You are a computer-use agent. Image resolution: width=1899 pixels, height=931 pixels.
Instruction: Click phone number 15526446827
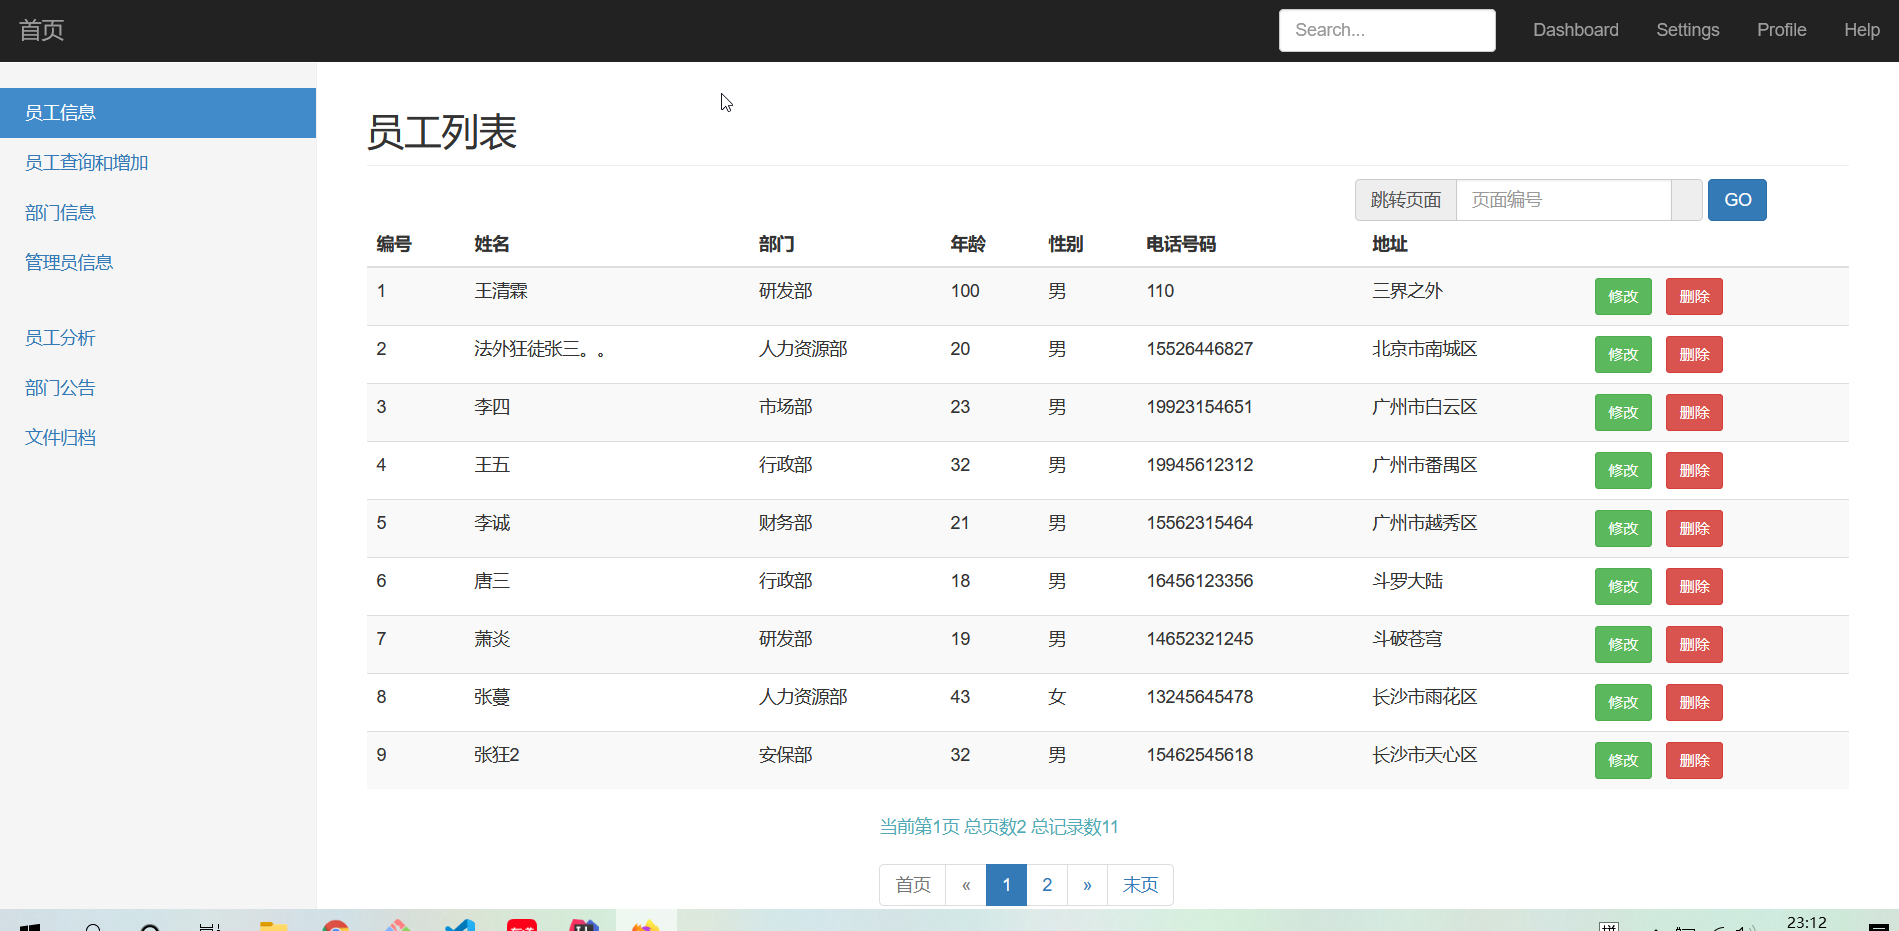pyautogui.click(x=1199, y=349)
